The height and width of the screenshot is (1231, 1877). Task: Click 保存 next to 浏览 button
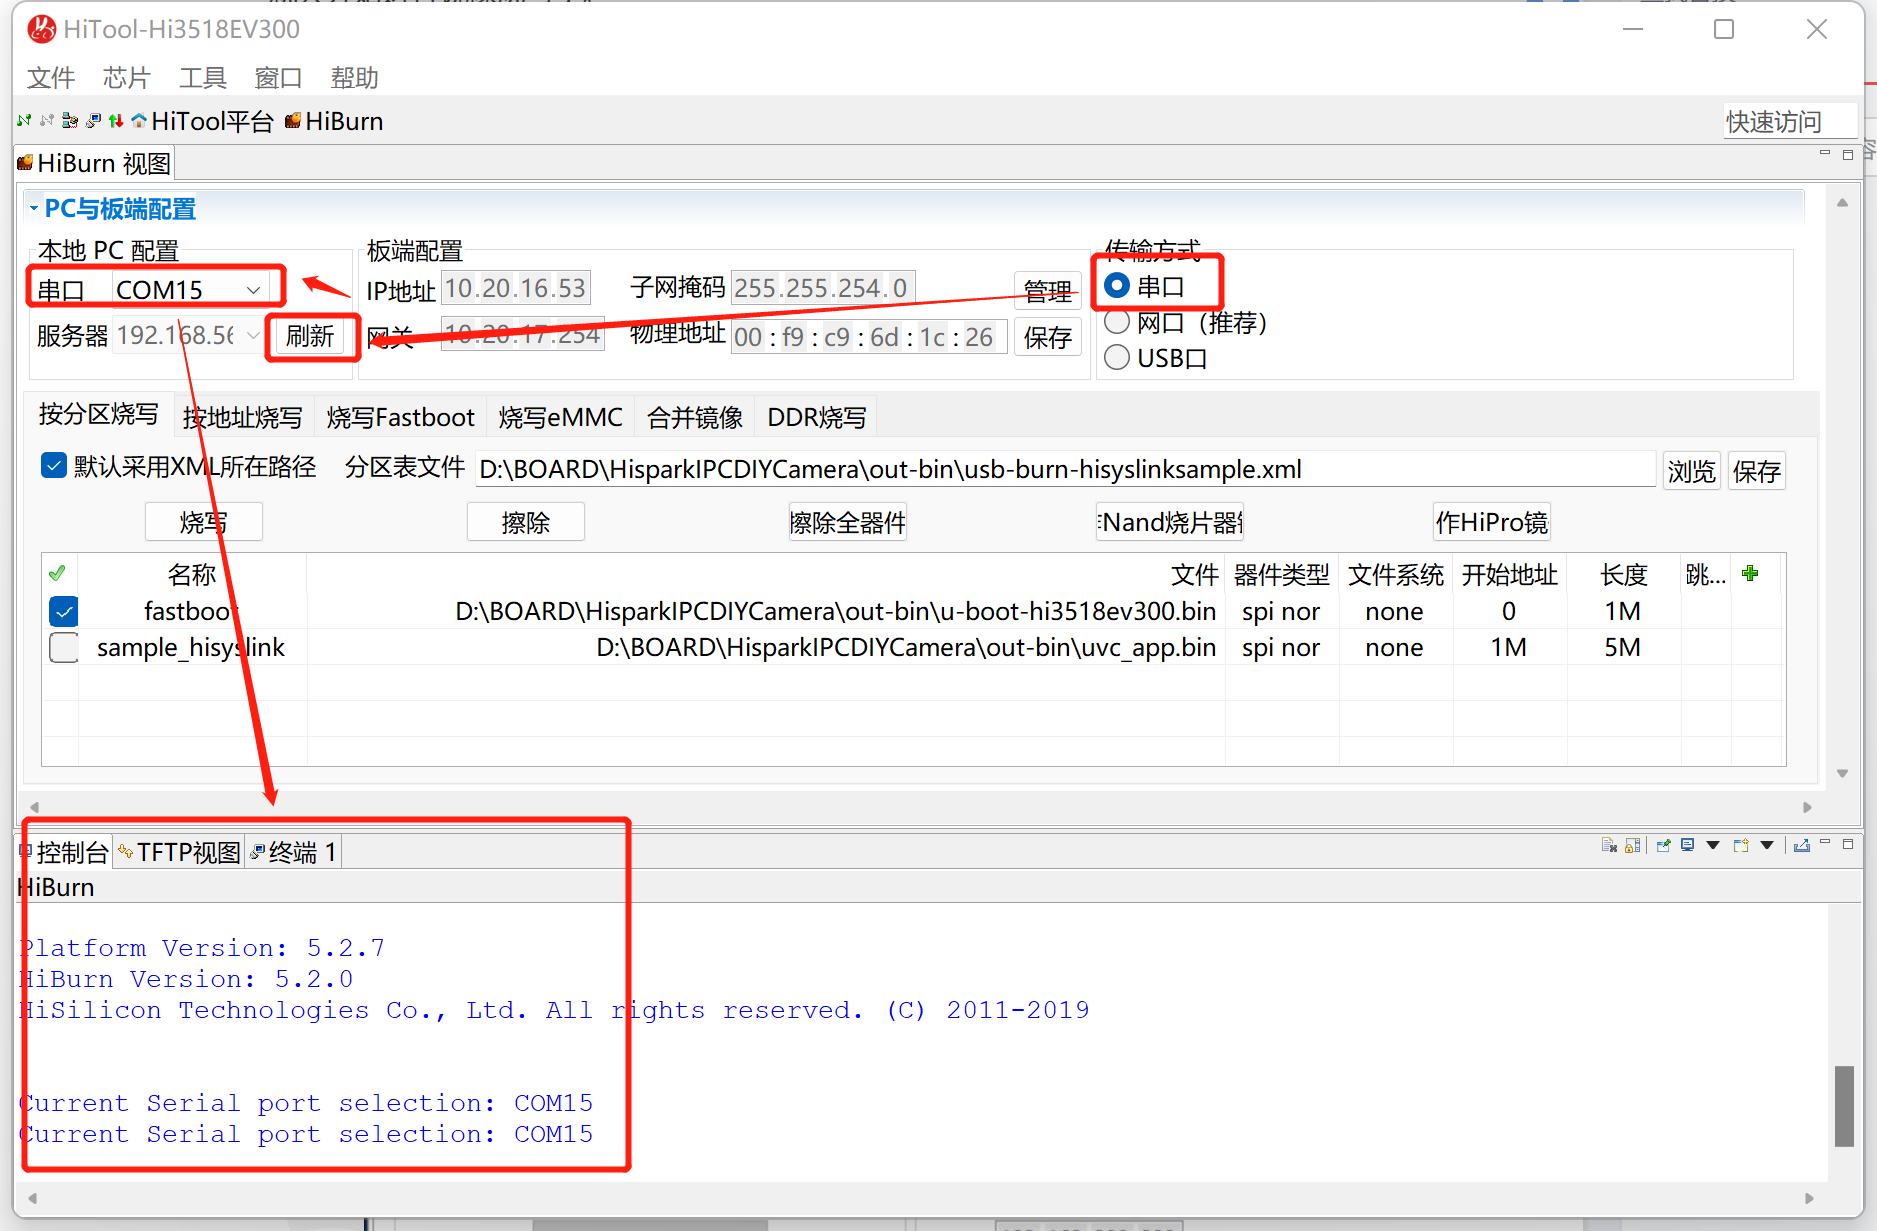click(x=1757, y=471)
